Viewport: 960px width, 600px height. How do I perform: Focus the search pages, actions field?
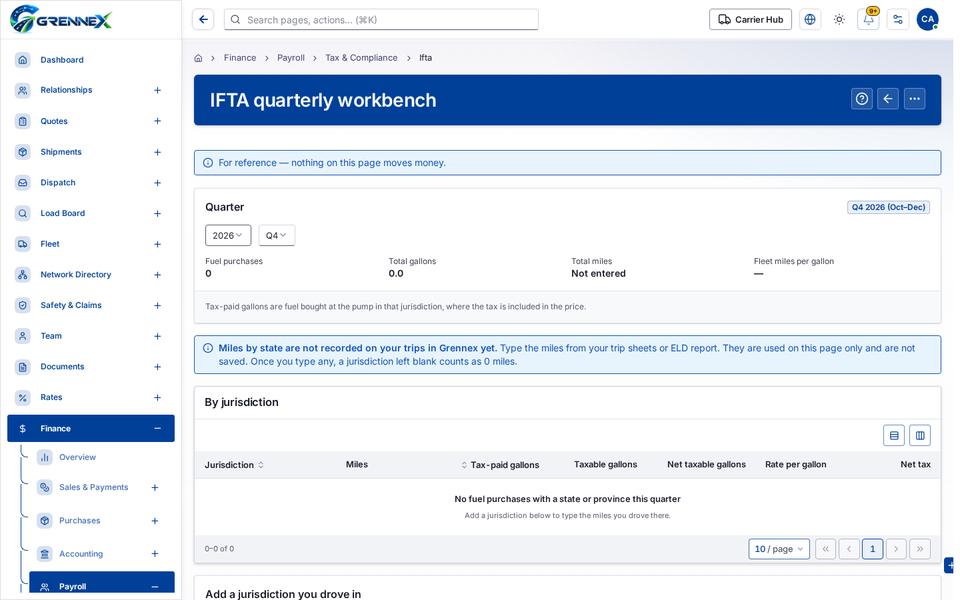(381, 20)
